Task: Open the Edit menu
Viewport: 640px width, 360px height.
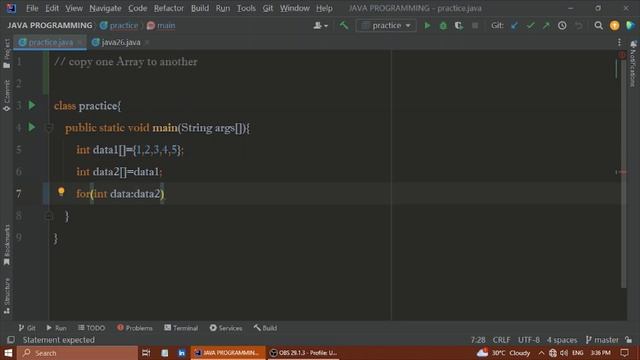Action: (x=52, y=8)
